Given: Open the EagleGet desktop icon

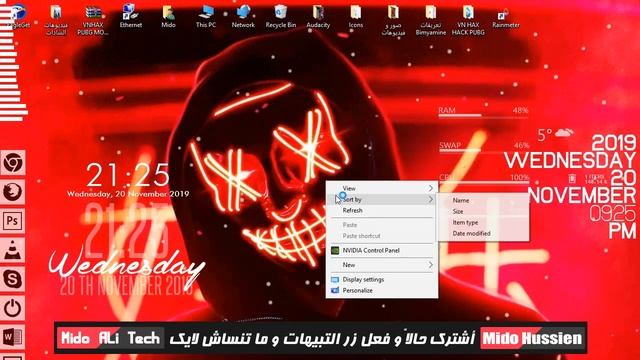Looking at the screenshot, I should coord(18,16).
